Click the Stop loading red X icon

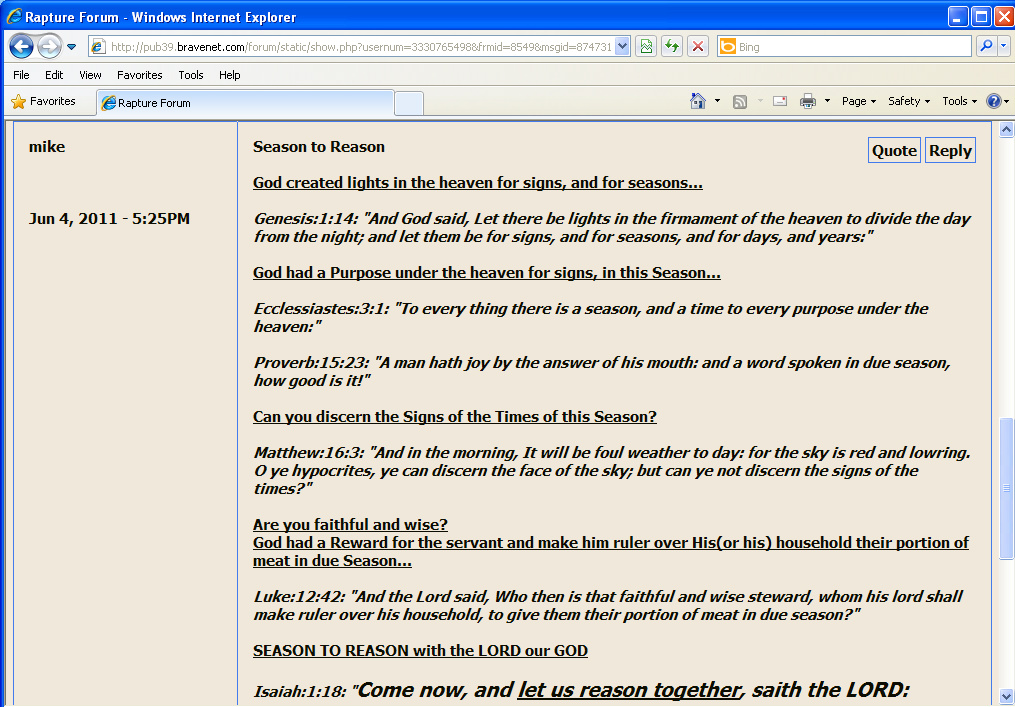(698, 47)
